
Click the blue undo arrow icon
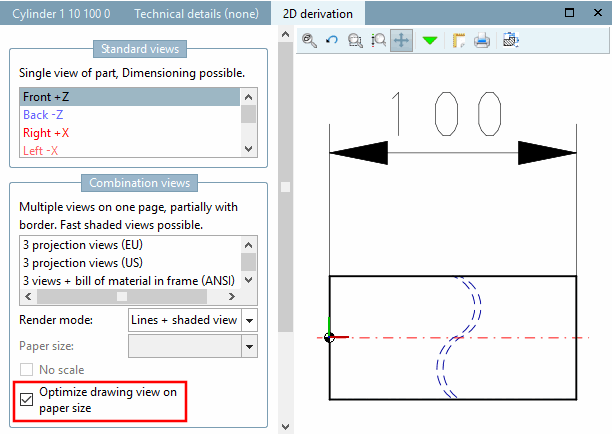[332, 40]
